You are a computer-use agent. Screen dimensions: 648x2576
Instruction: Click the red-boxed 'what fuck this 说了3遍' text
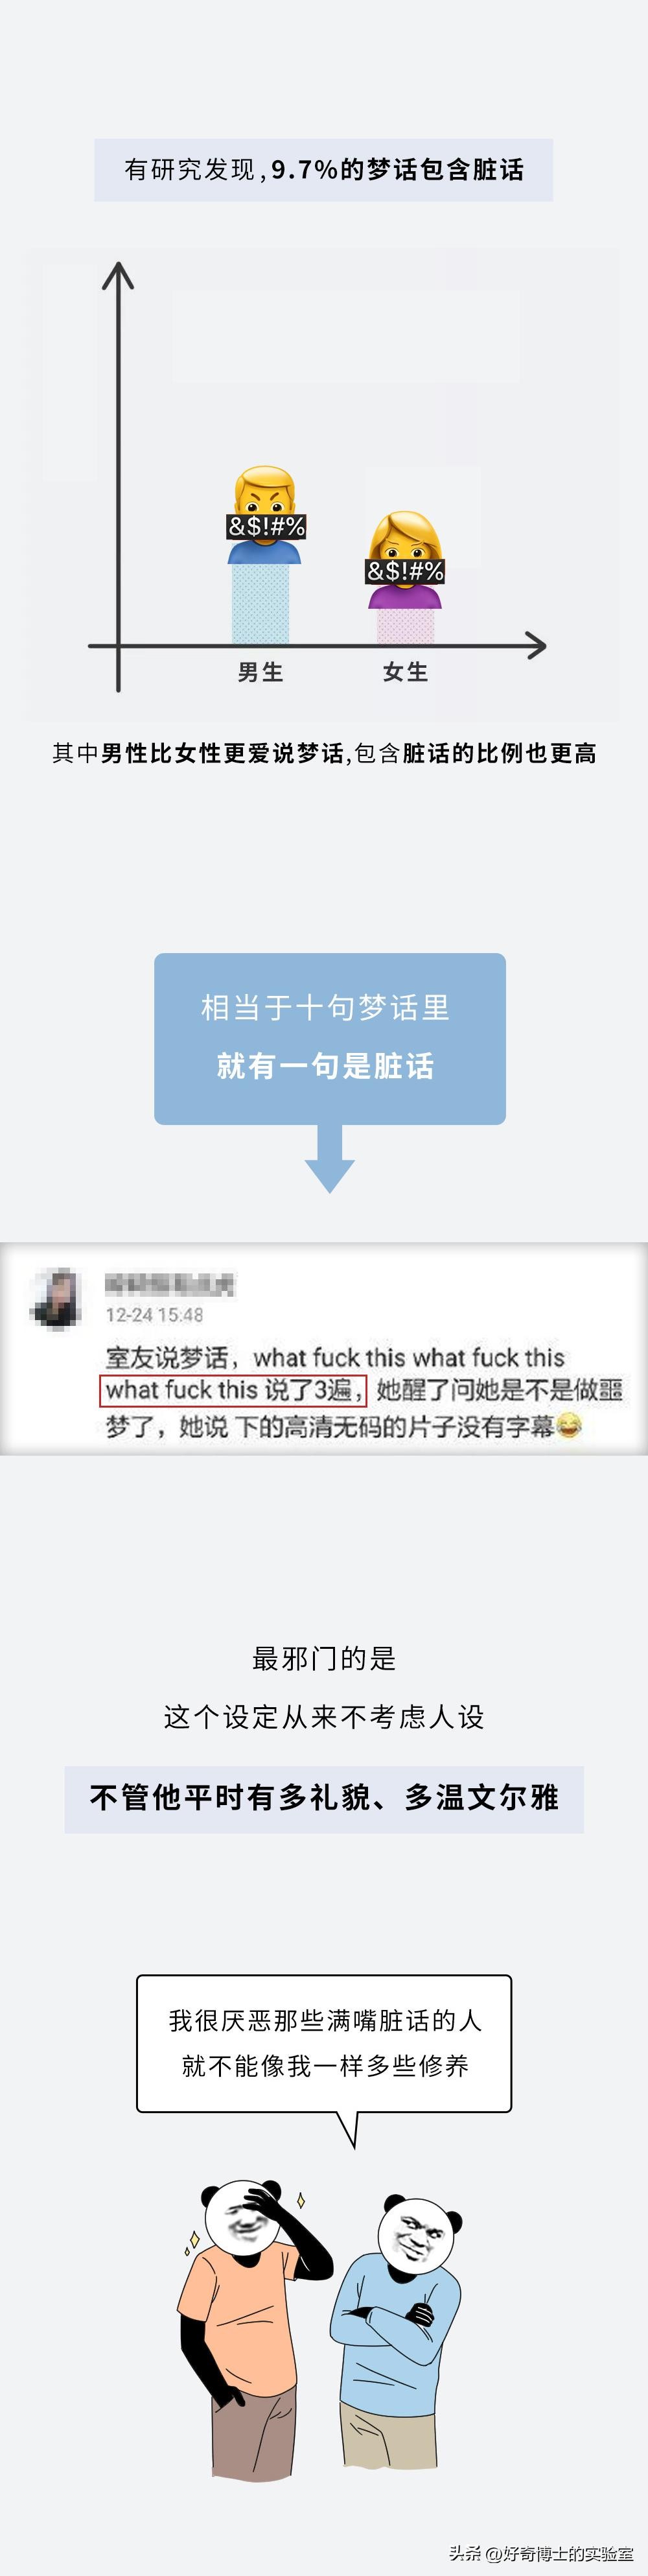(233, 1390)
